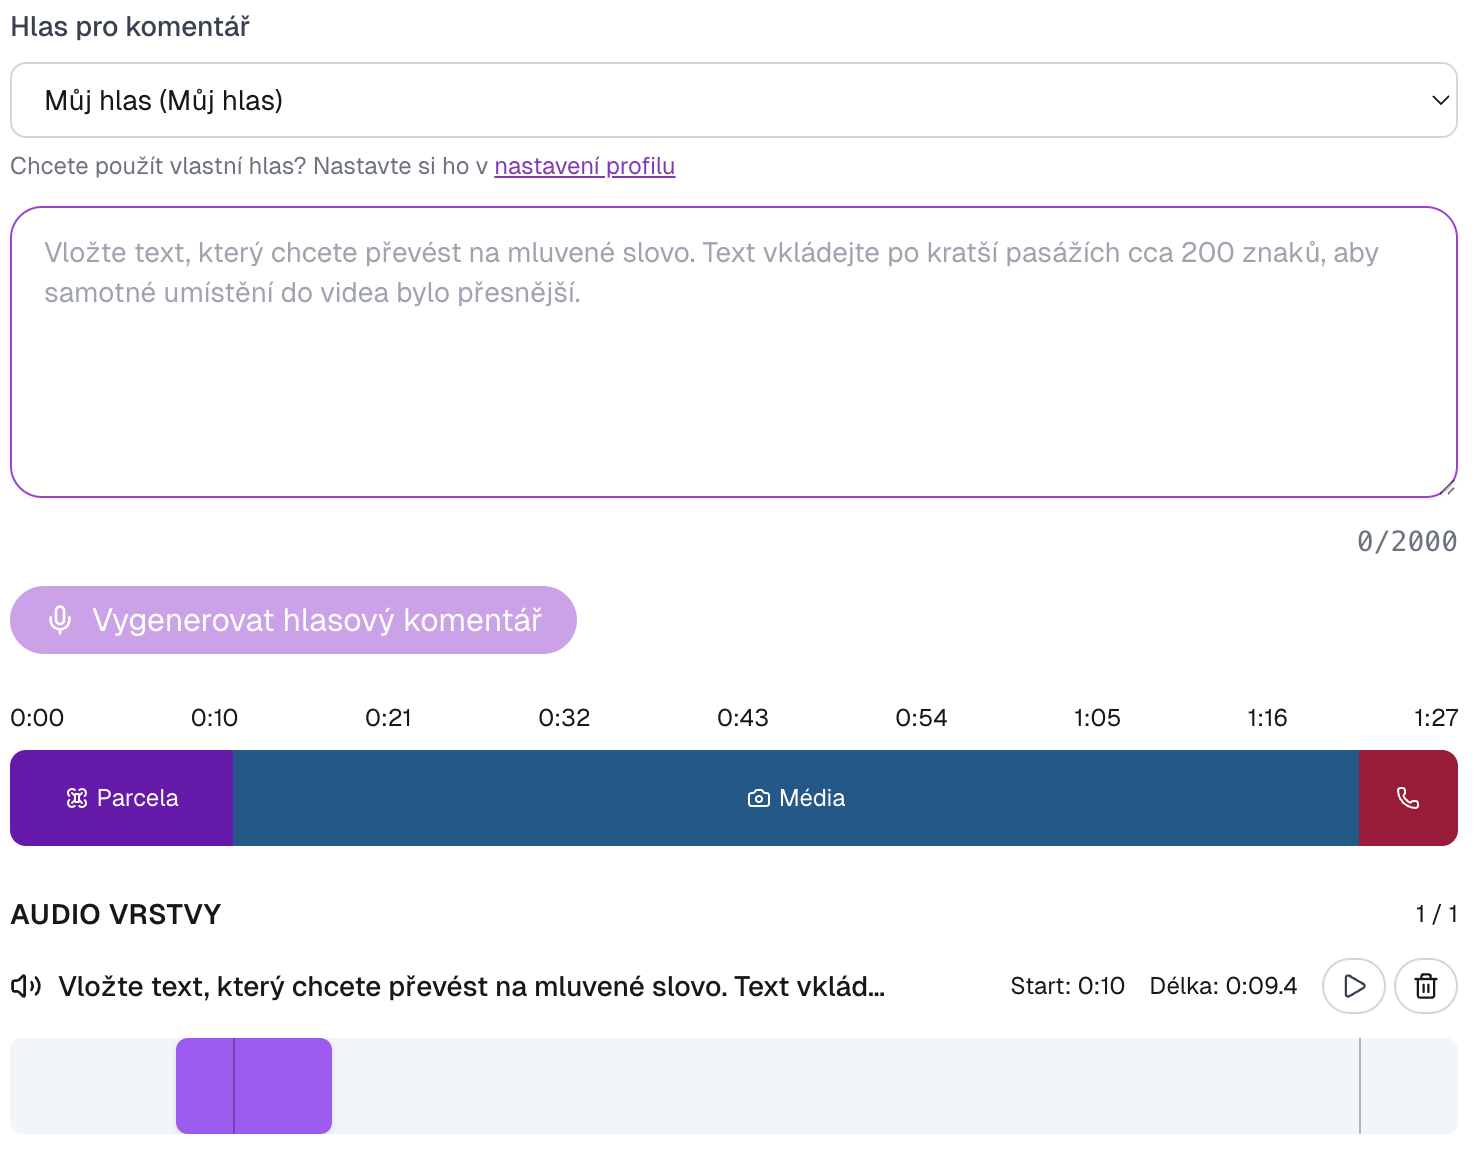Click the camera icon in Média segment
1478x1156 pixels.
point(759,798)
